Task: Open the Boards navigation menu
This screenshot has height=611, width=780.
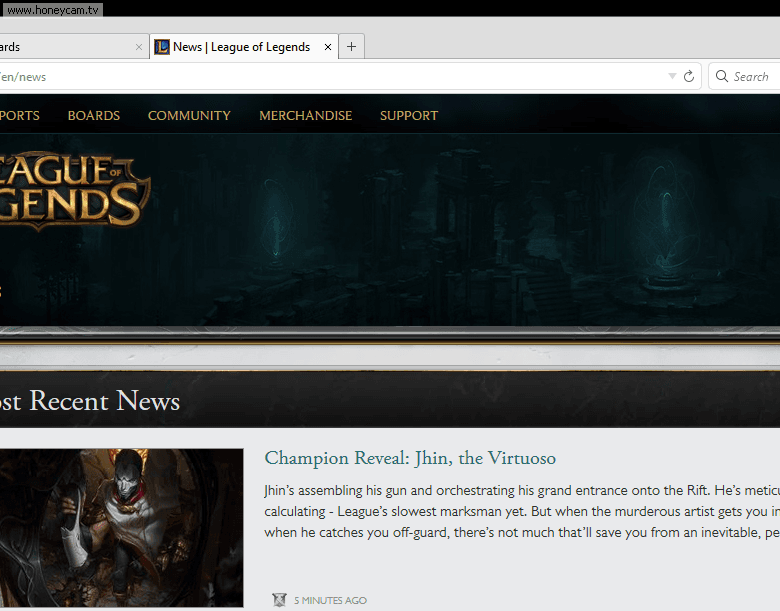Action: 94,115
